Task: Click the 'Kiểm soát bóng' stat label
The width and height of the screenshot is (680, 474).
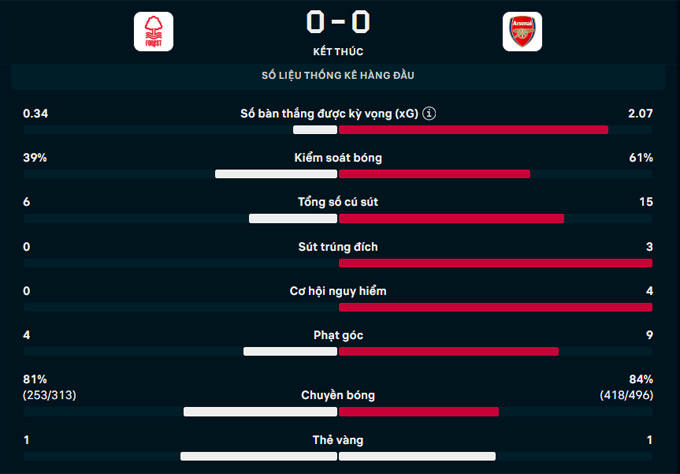Action: [338, 158]
